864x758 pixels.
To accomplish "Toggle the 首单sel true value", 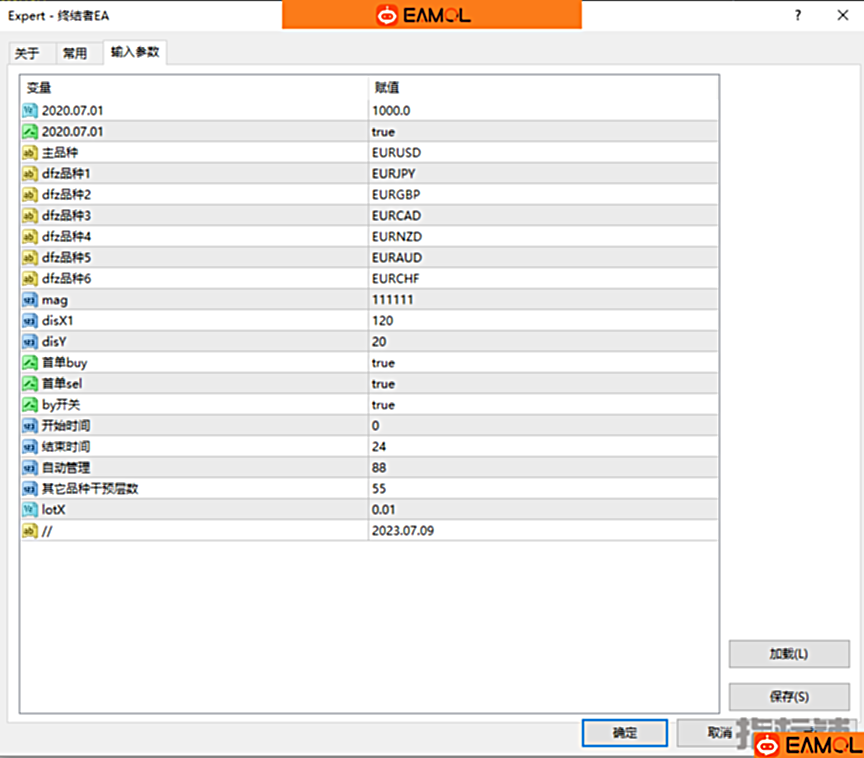I will coord(383,384).
